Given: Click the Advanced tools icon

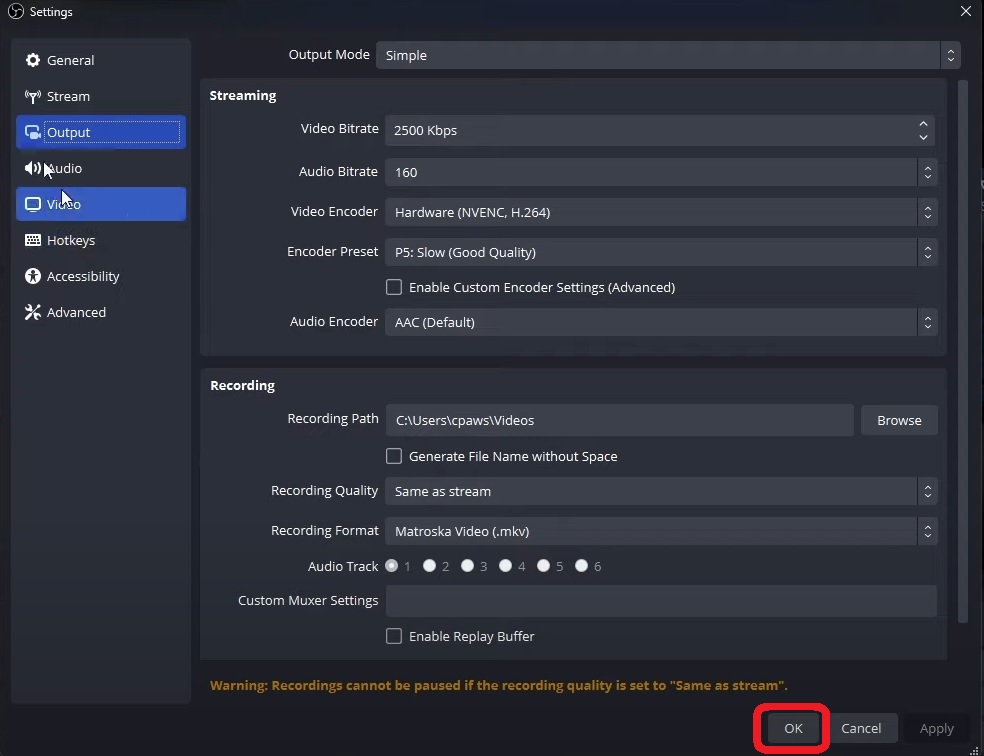Looking at the screenshot, I should (x=33, y=312).
